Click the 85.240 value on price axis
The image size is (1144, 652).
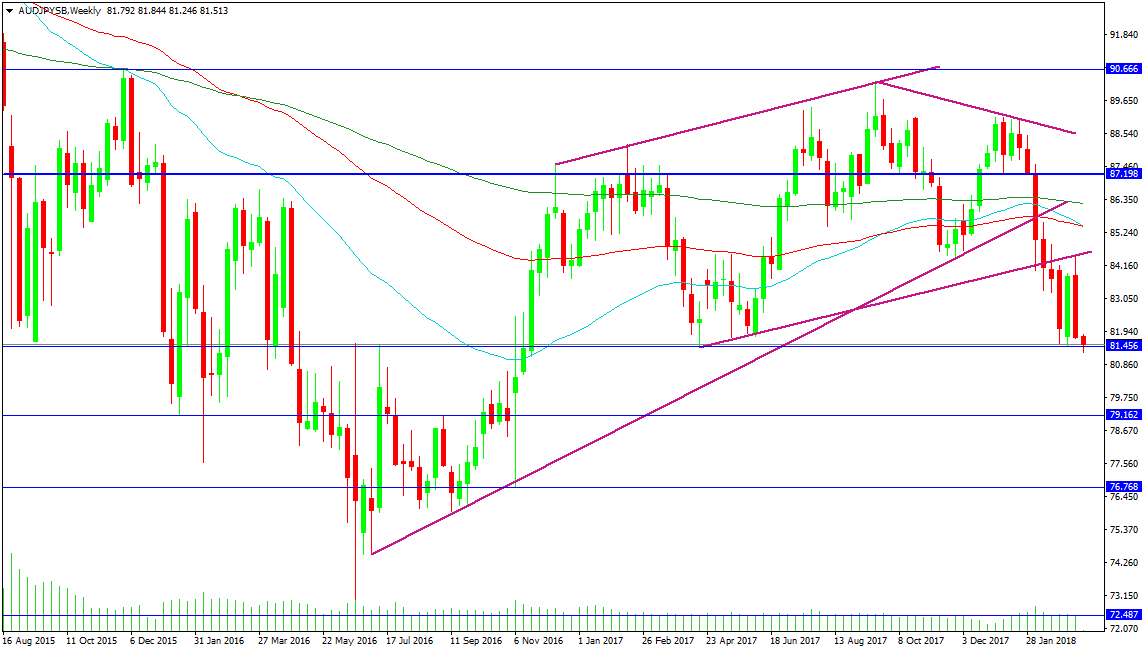pos(1124,233)
